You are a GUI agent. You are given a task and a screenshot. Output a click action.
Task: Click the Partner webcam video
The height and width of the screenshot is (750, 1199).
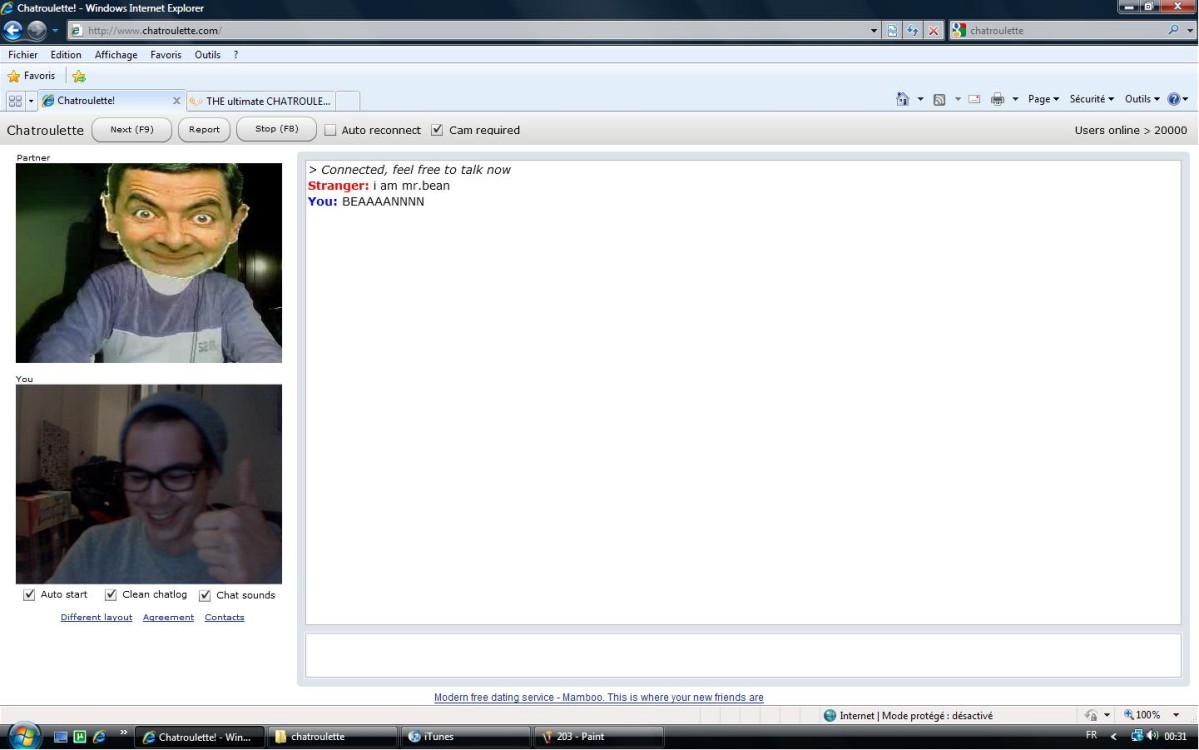click(149, 263)
